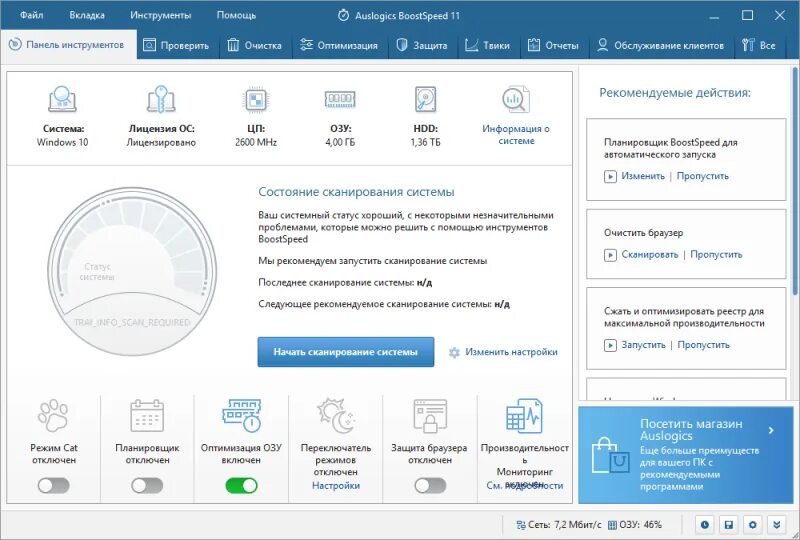The width and height of the screenshot is (800, 540).
Task: Click play icon next to Изменить
Action: click(610, 177)
